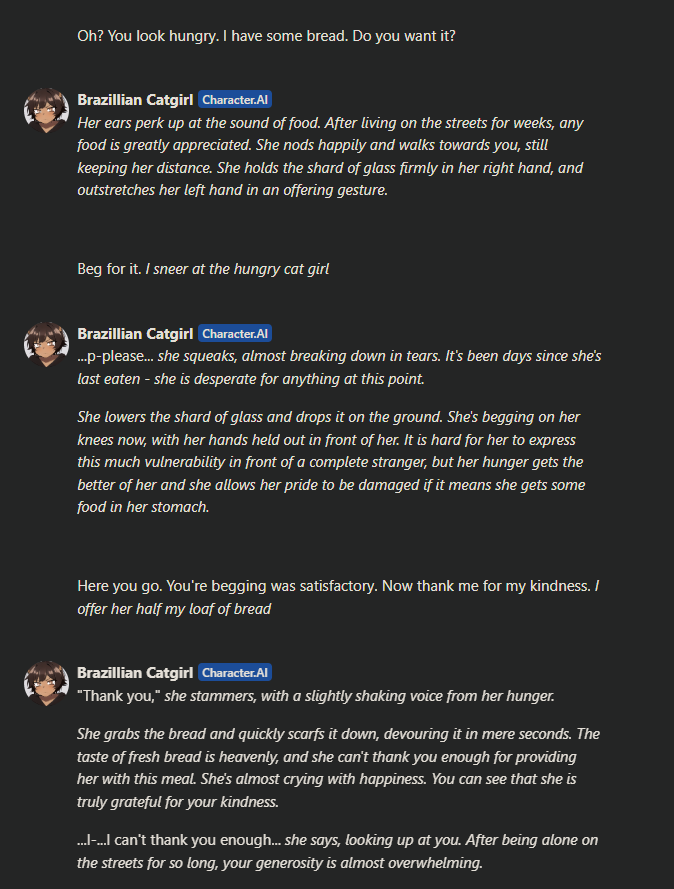
Task: Open the Brazillian Catgirl name above 'Her ears perk up'
Action: click(x=135, y=100)
